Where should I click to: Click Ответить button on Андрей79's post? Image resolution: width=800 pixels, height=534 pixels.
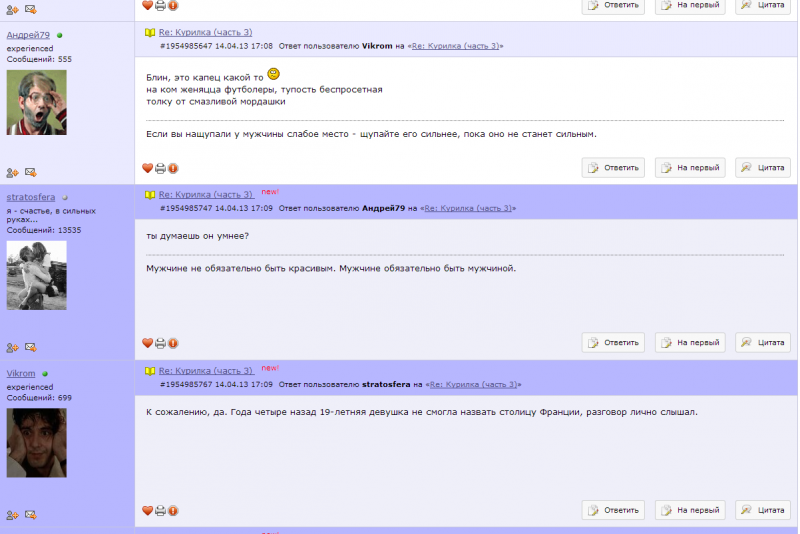click(x=613, y=168)
